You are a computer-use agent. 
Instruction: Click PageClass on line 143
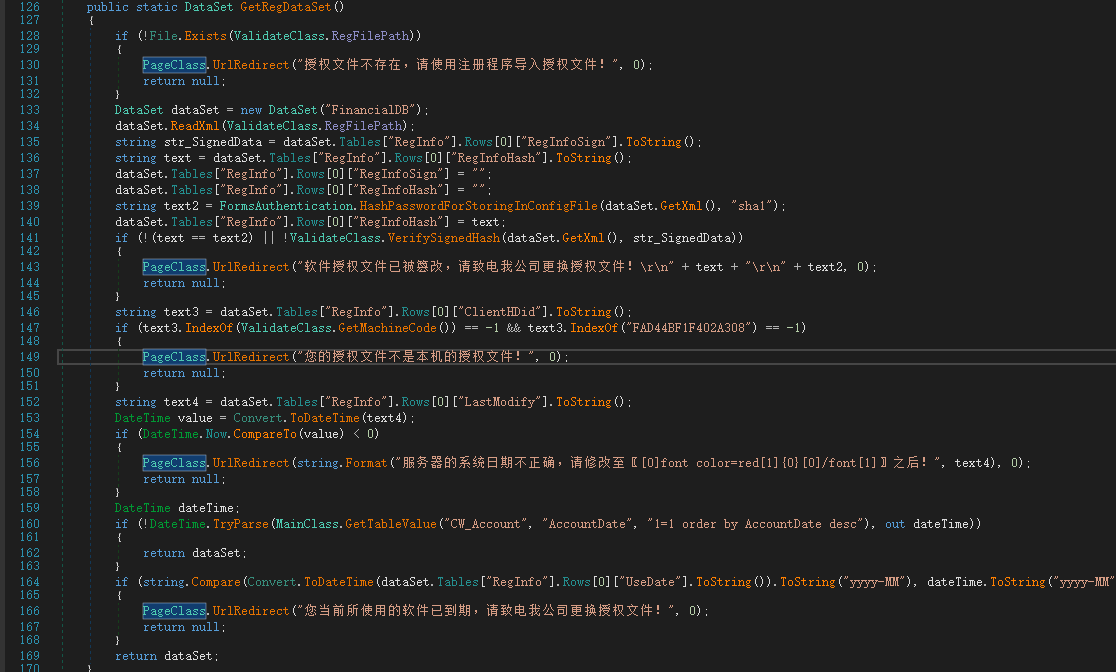[174, 267]
